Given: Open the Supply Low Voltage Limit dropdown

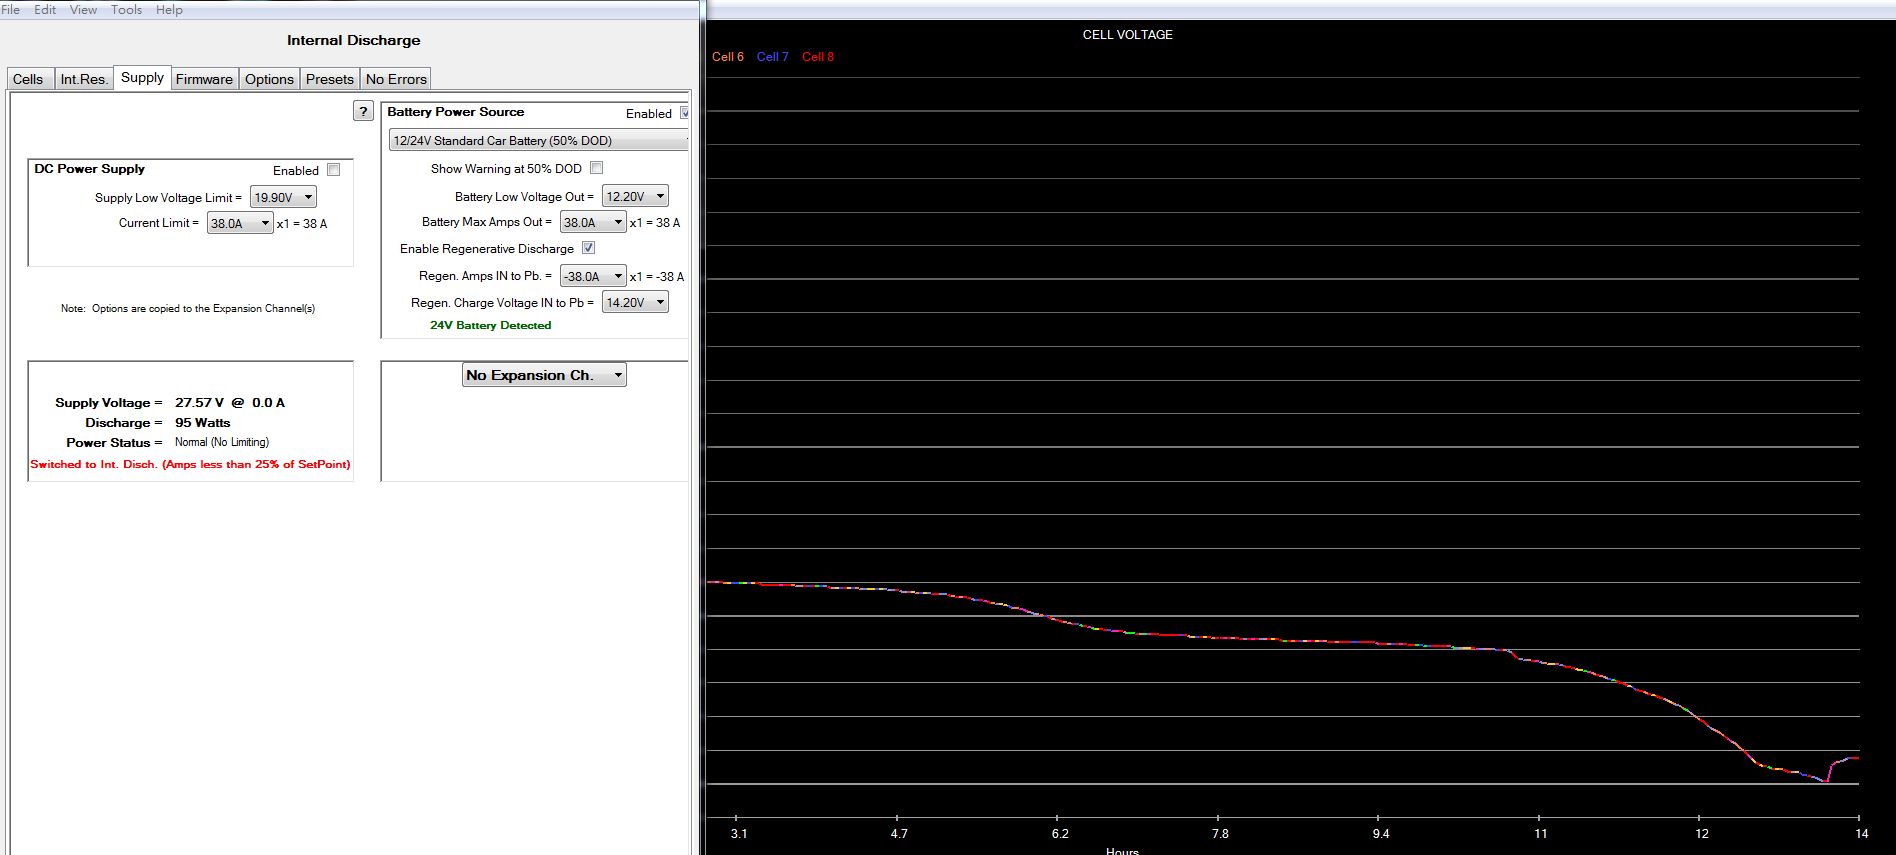Looking at the screenshot, I should point(283,198).
